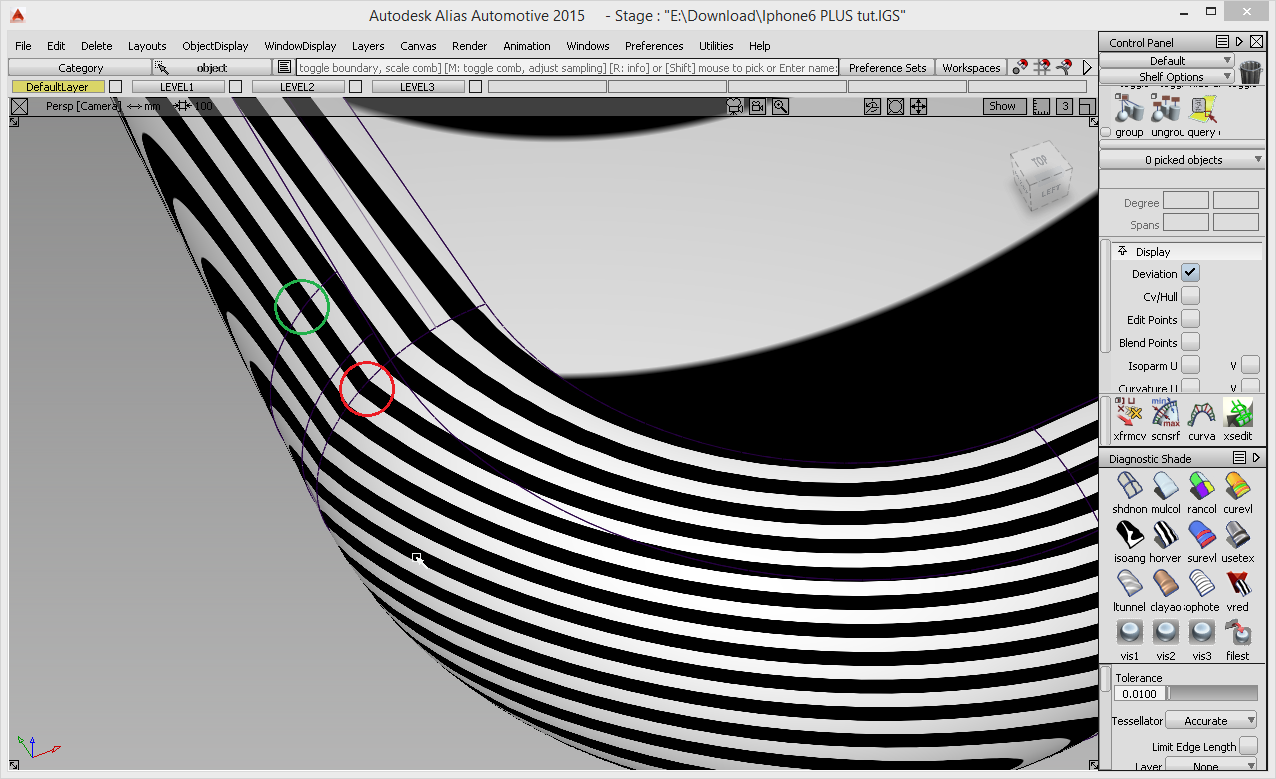Enable the Isoparm U checkbox
This screenshot has width=1276, height=779.
tap(1190, 365)
